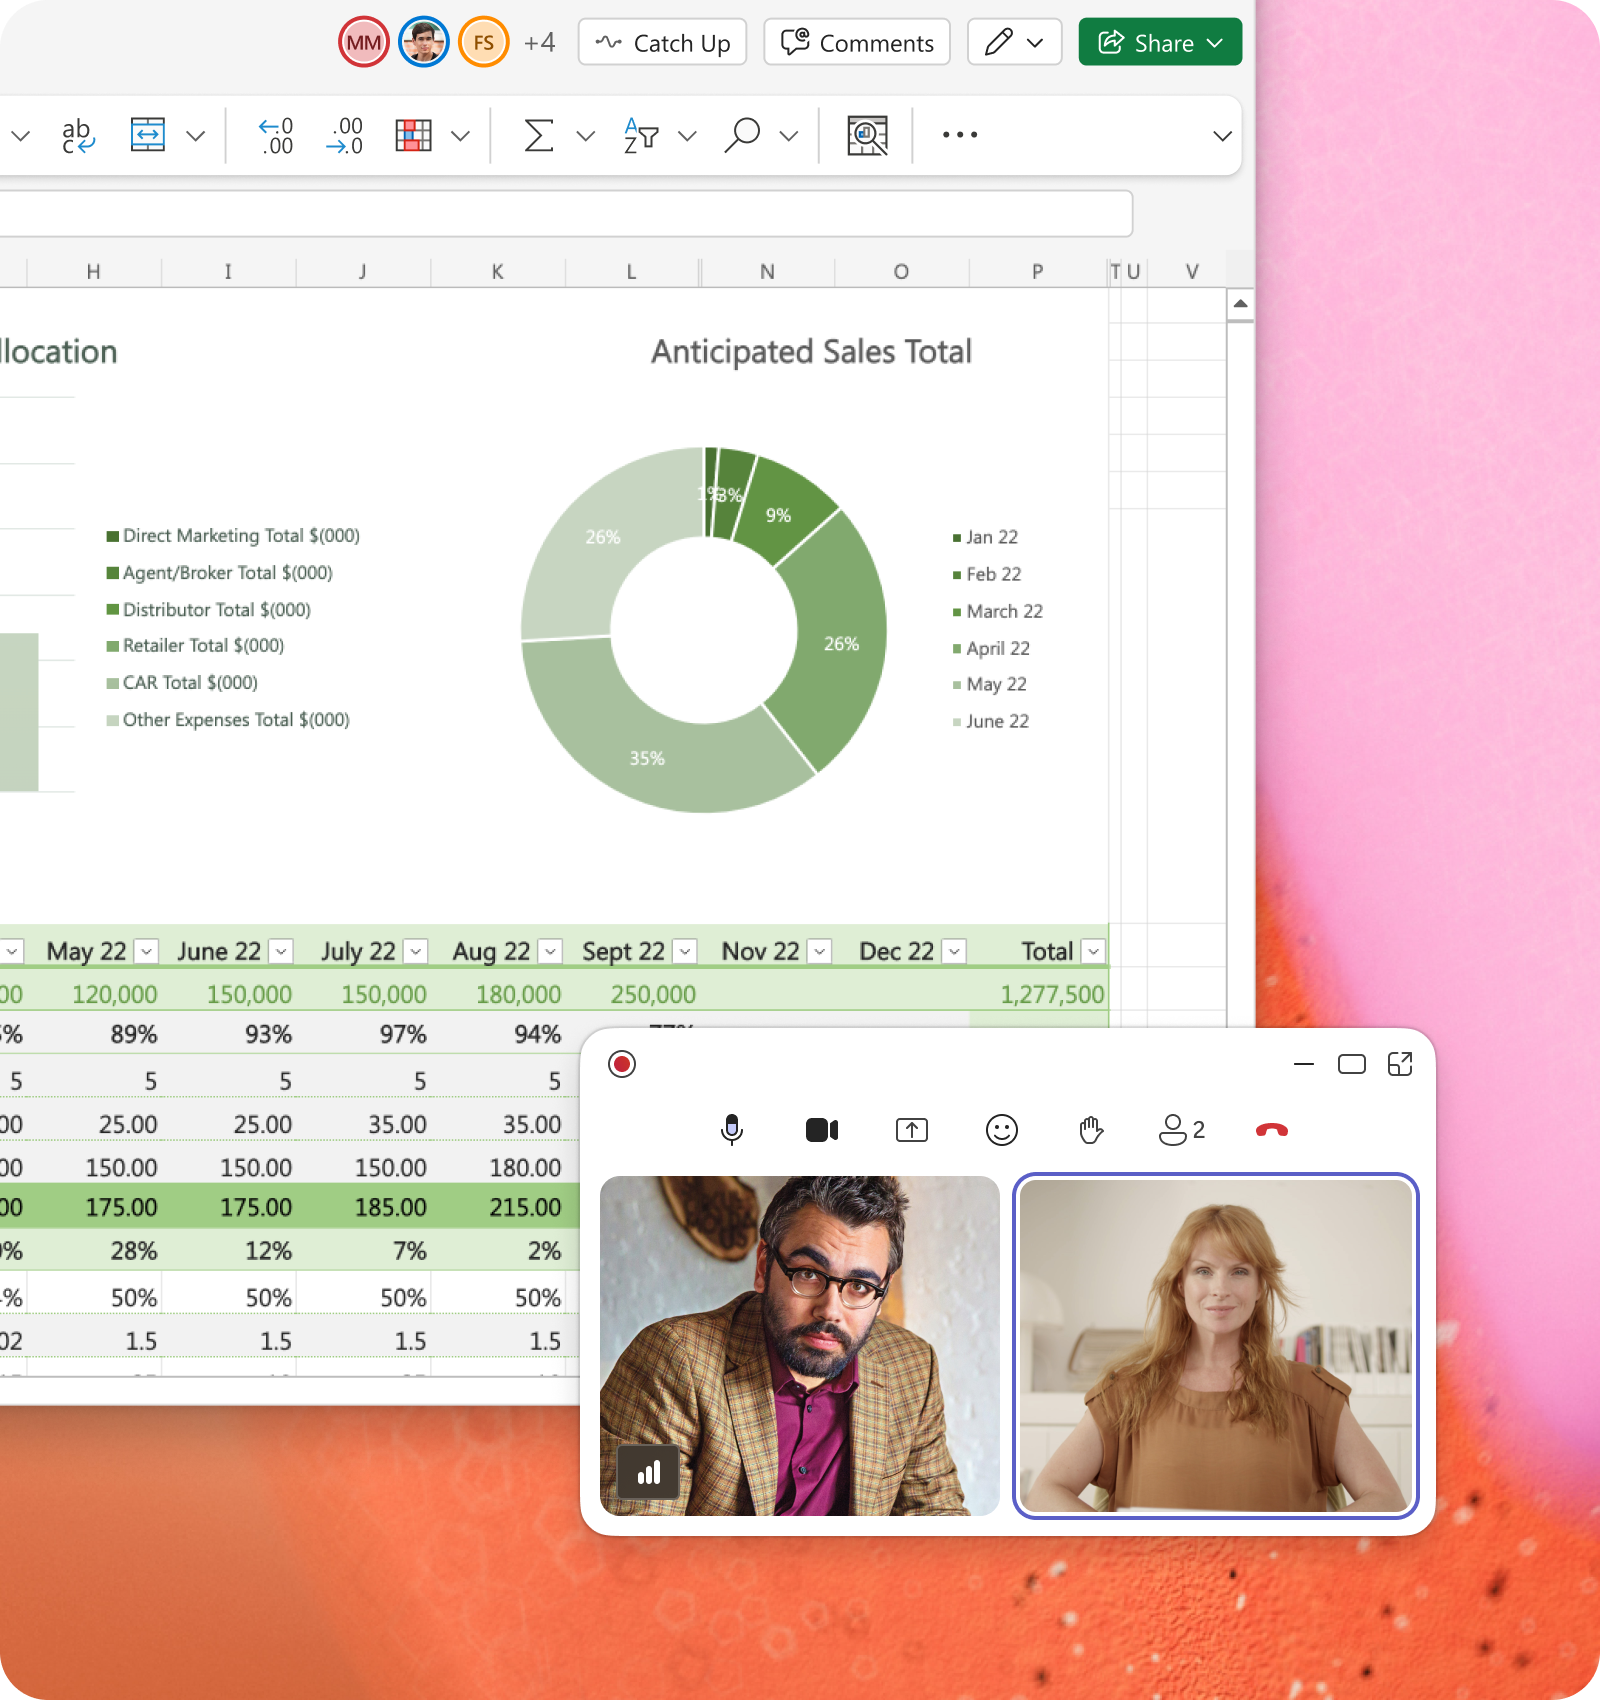Turn off the camera in call
The height and width of the screenshot is (1700, 1600).
(821, 1130)
